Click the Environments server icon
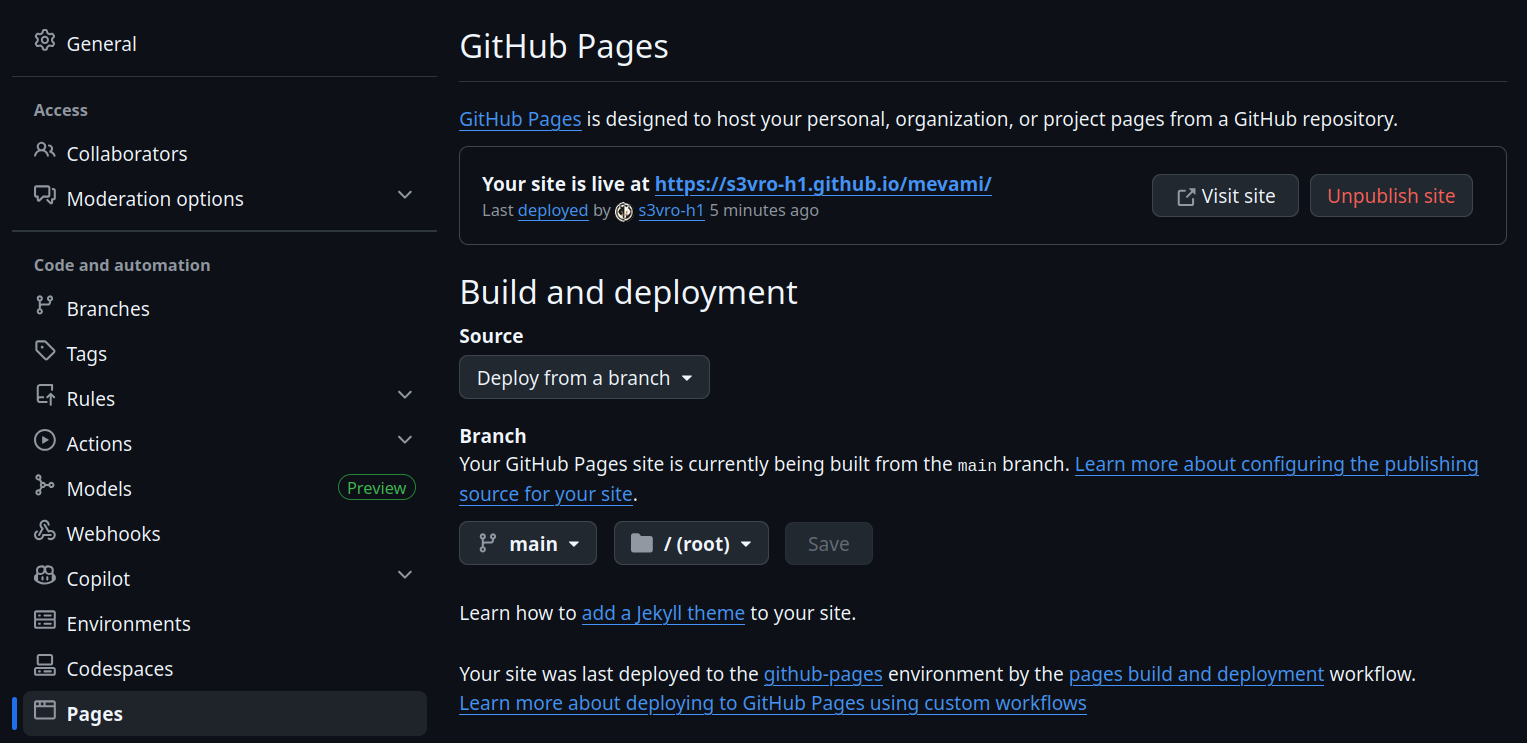The image size is (1527, 743). [44, 621]
